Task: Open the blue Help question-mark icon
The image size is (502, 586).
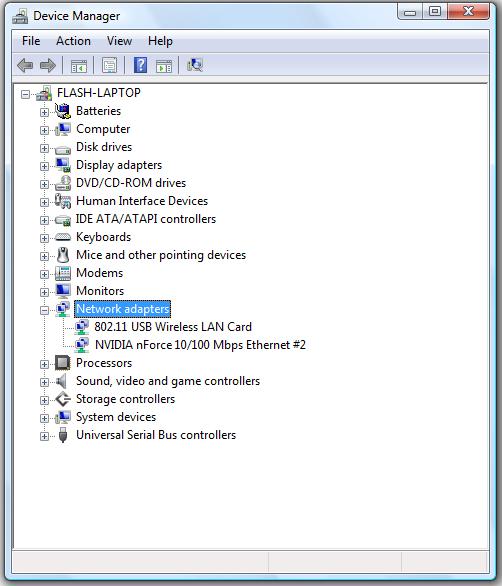Action: pyautogui.click(x=140, y=65)
